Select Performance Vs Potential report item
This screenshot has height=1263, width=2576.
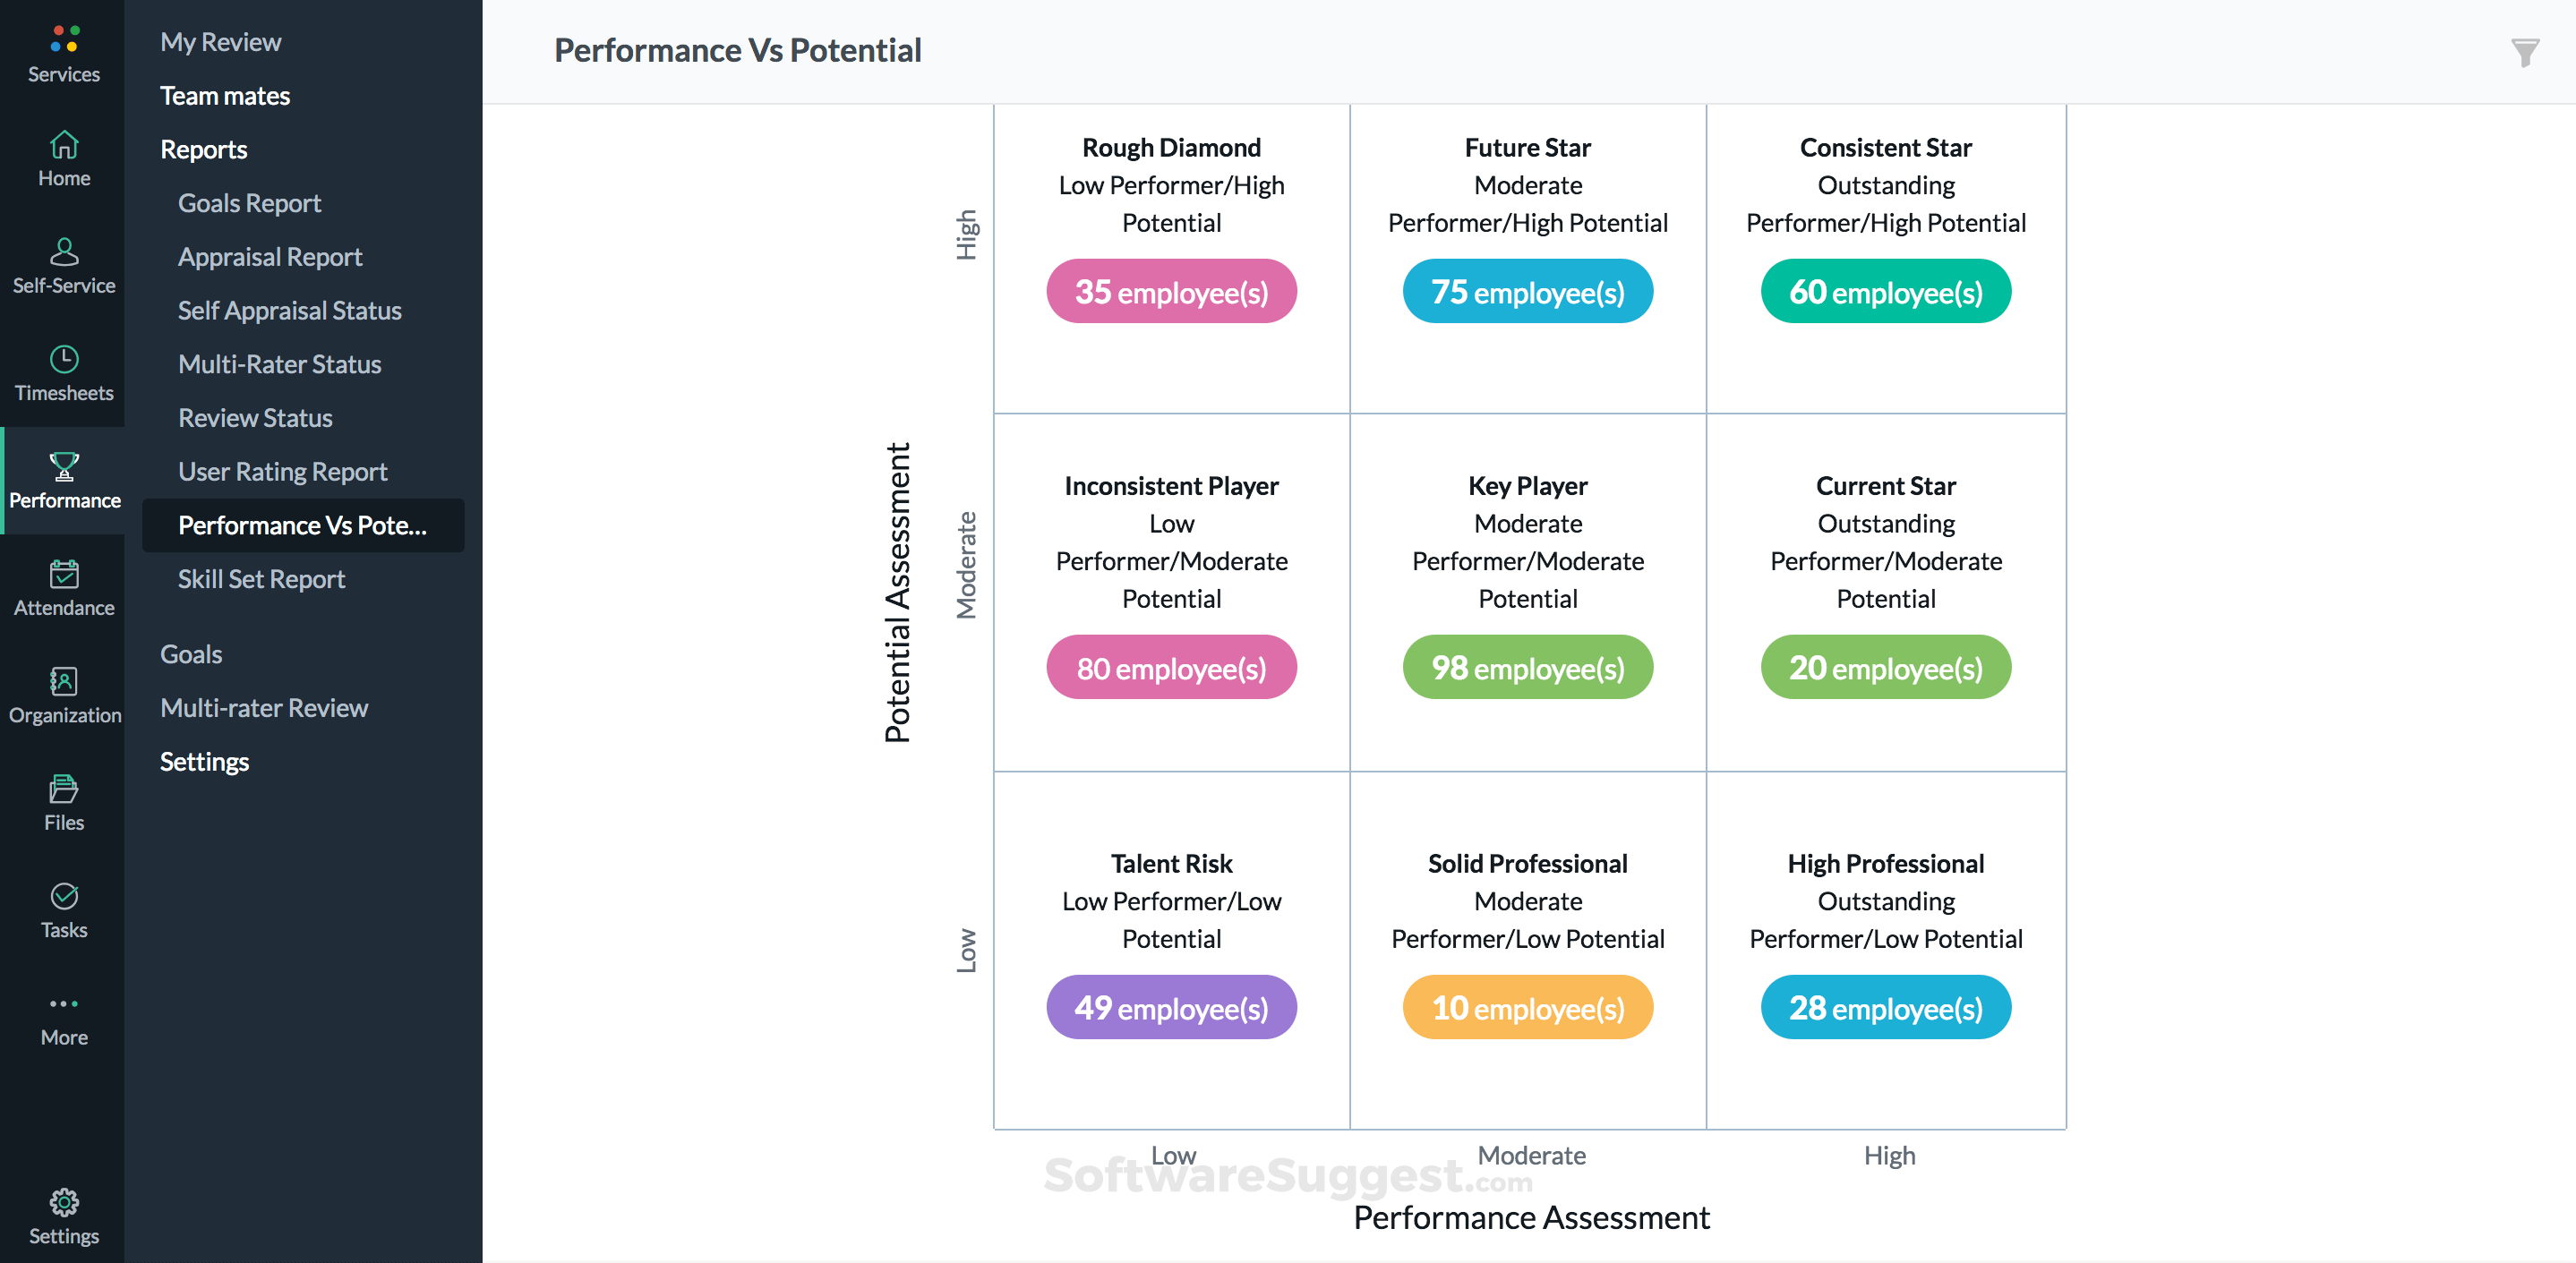[x=302, y=525]
